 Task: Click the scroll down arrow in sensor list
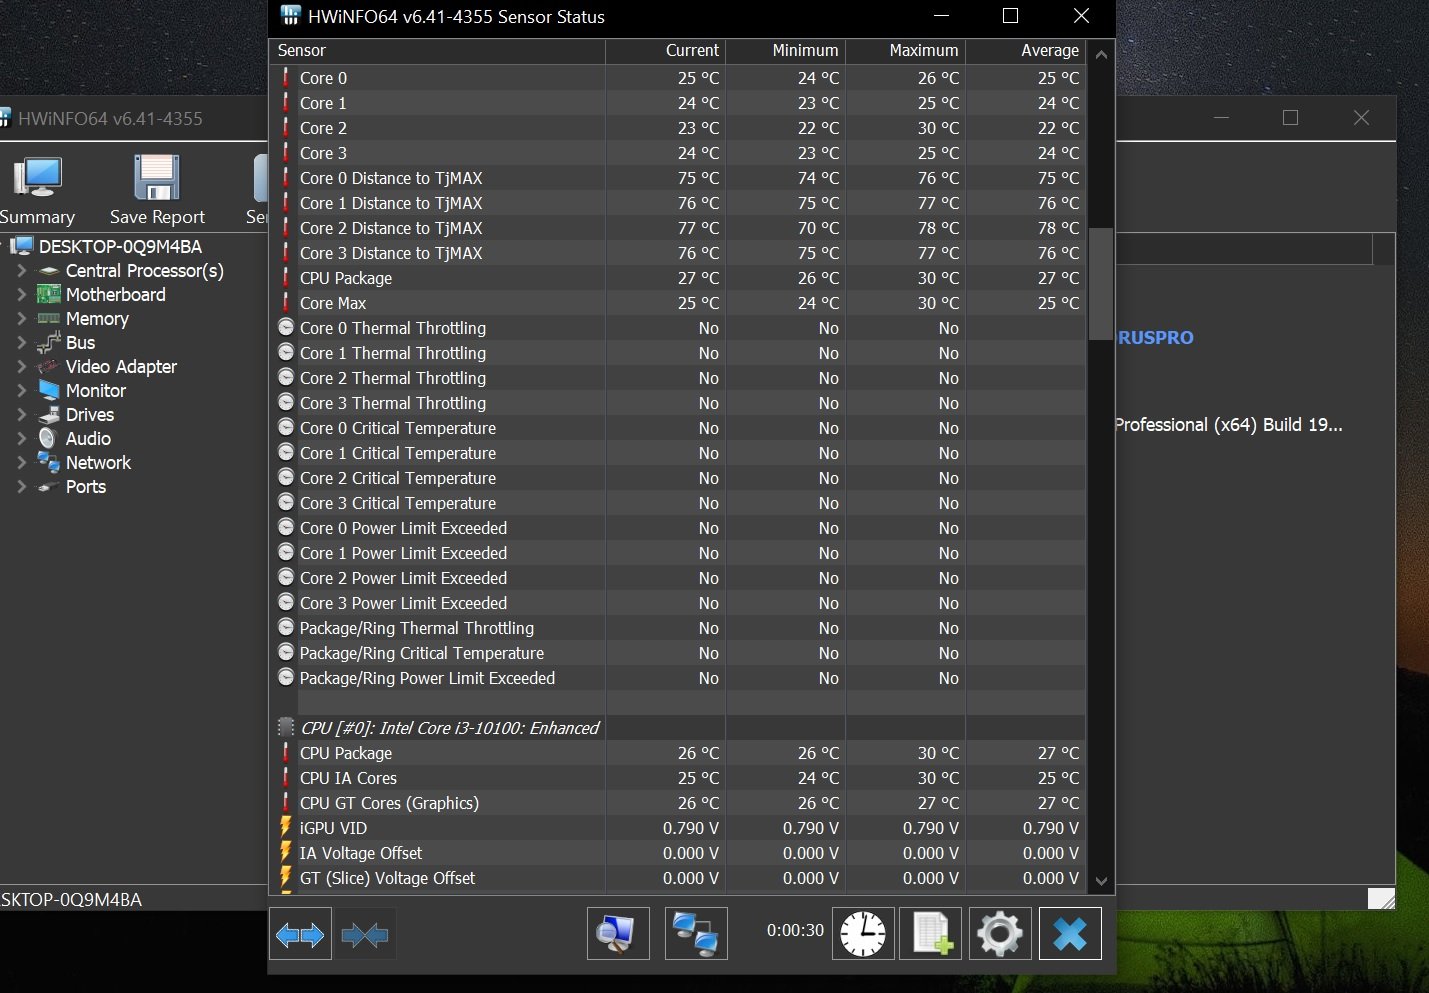[1101, 881]
